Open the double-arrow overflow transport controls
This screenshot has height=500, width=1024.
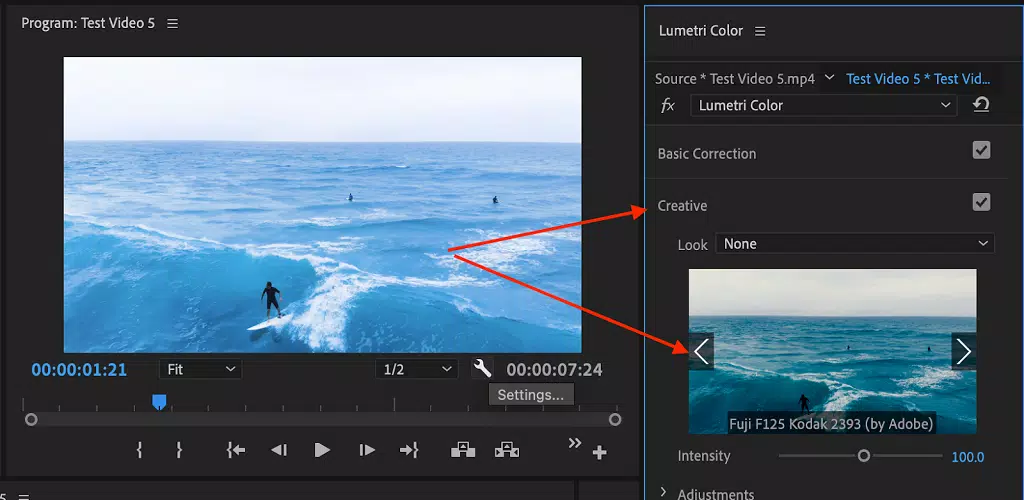575,443
